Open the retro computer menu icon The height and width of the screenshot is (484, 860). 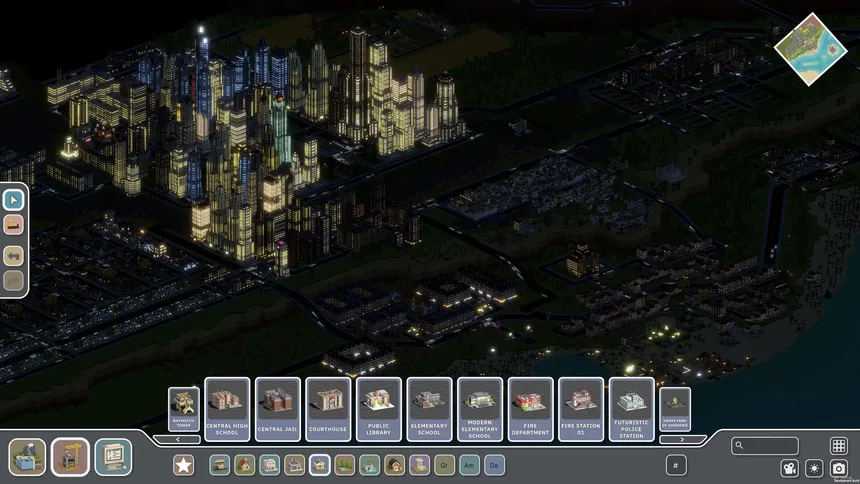point(113,457)
